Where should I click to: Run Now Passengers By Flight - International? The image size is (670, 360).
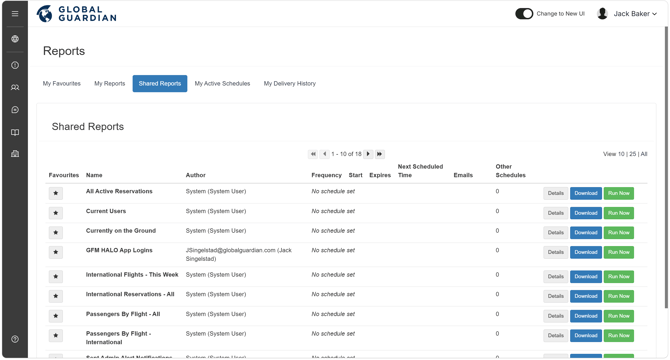tap(619, 336)
